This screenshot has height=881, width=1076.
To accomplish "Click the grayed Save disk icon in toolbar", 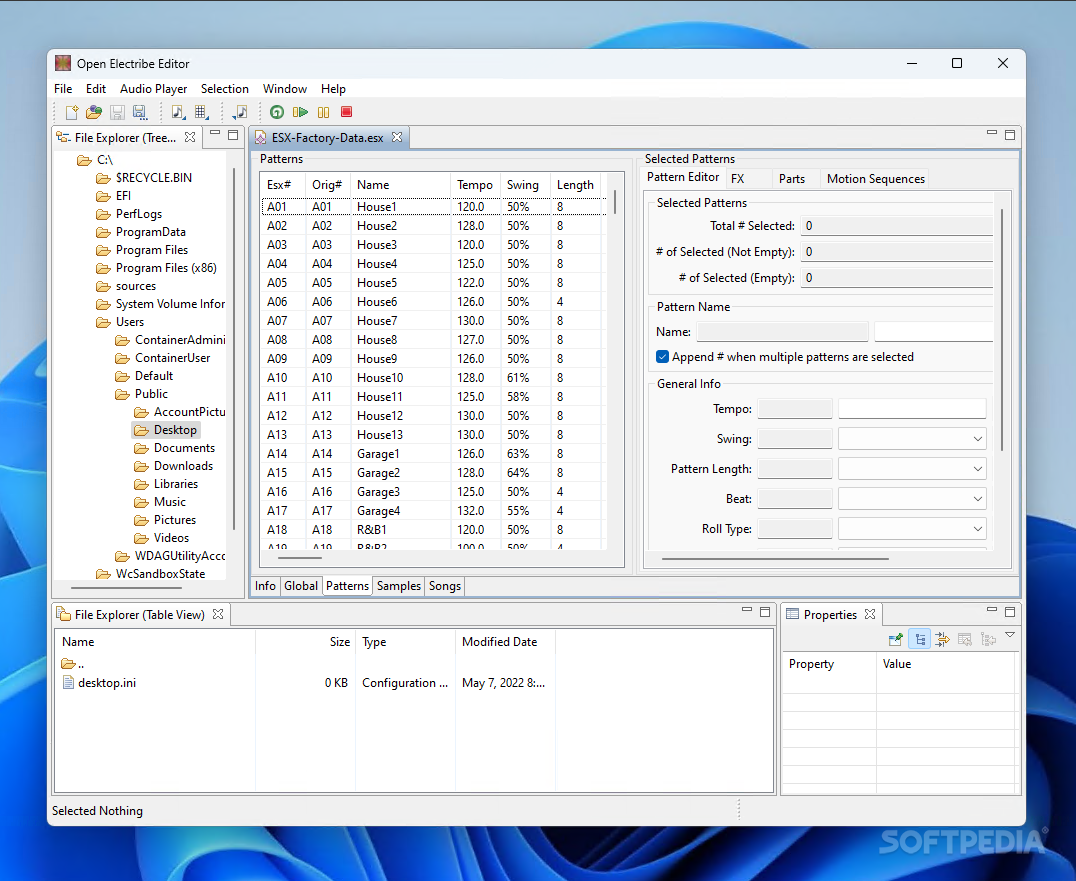I will point(117,112).
